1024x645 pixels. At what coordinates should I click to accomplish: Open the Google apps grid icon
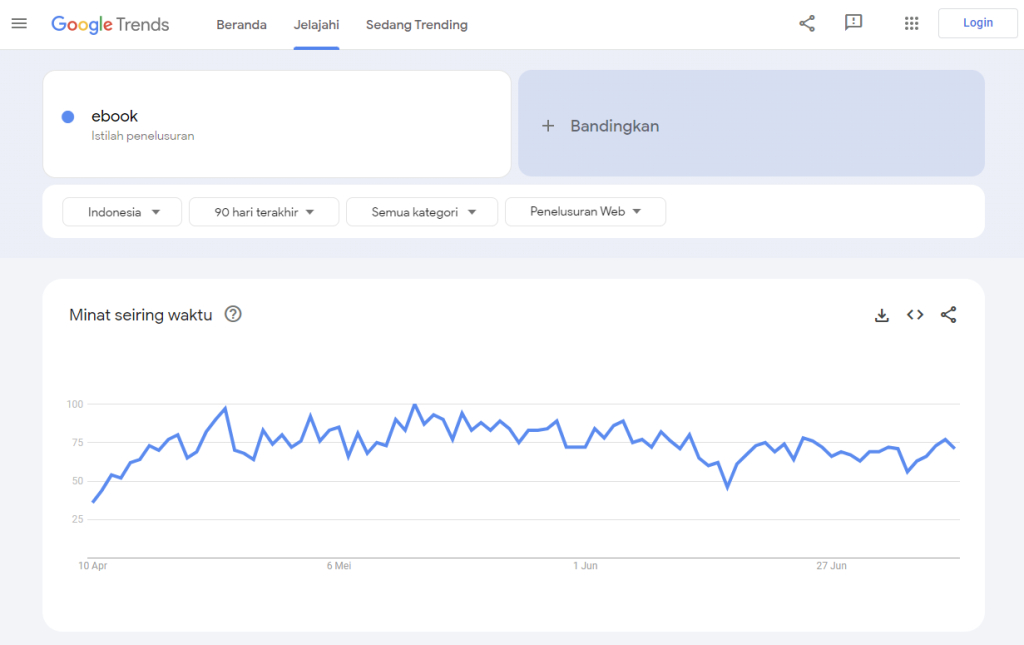(911, 23)
